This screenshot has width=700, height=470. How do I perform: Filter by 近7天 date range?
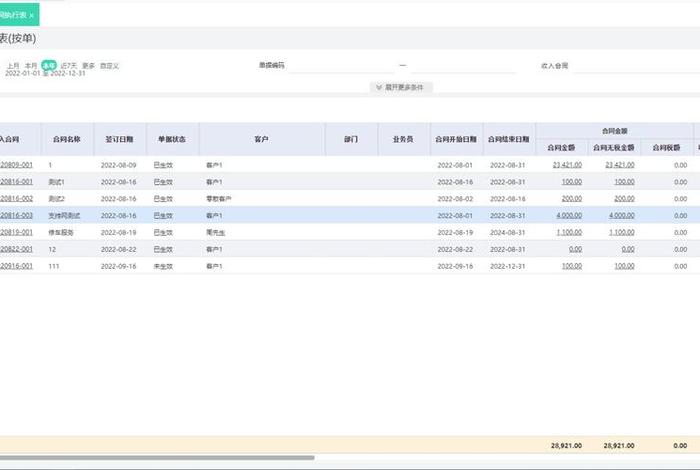click(68, 66)
